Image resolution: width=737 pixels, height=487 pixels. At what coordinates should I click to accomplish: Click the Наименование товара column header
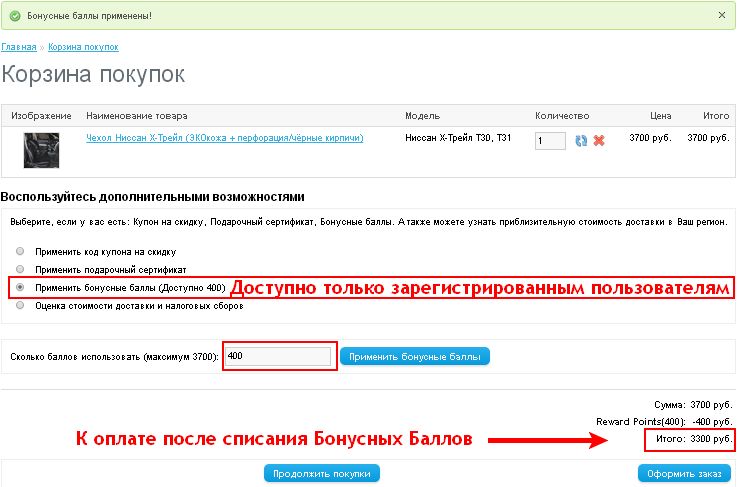[137, 116]
